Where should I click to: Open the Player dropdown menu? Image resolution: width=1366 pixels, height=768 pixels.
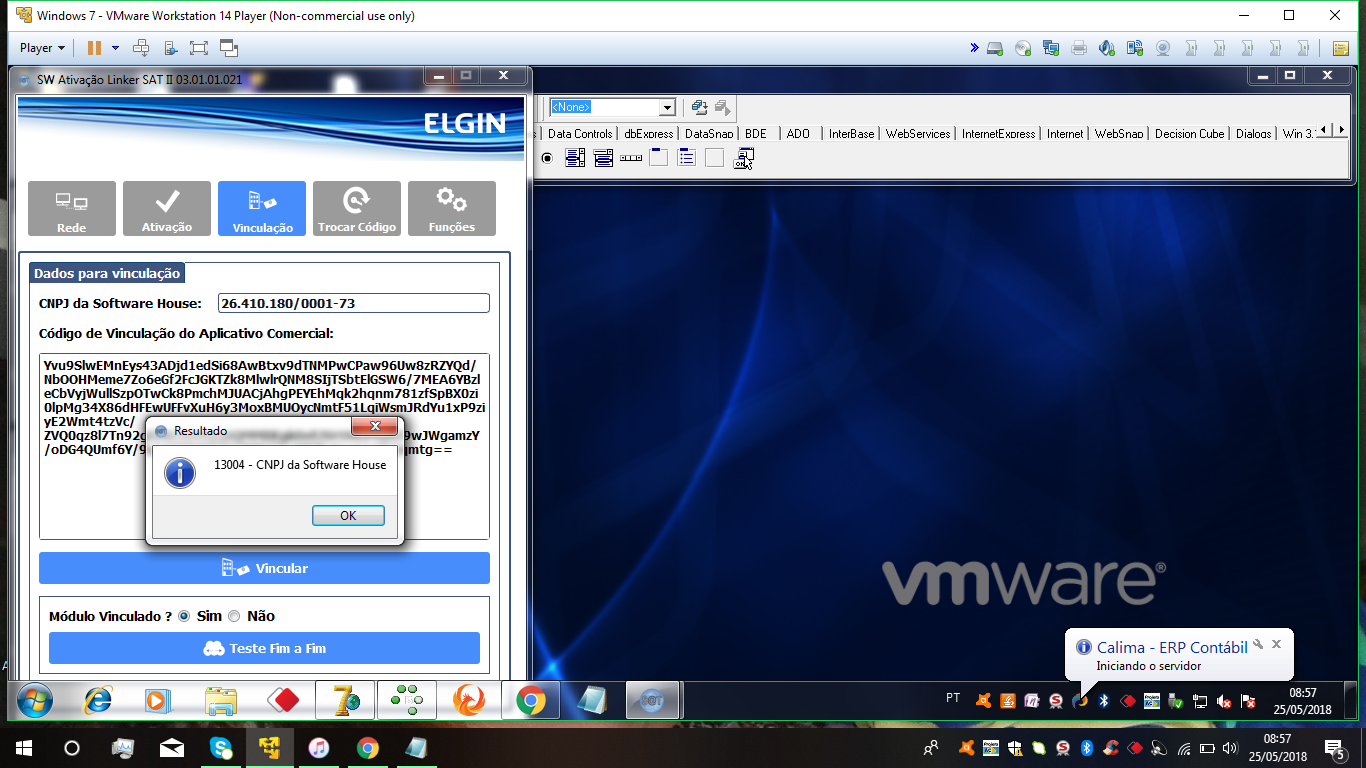pos(42,48)
